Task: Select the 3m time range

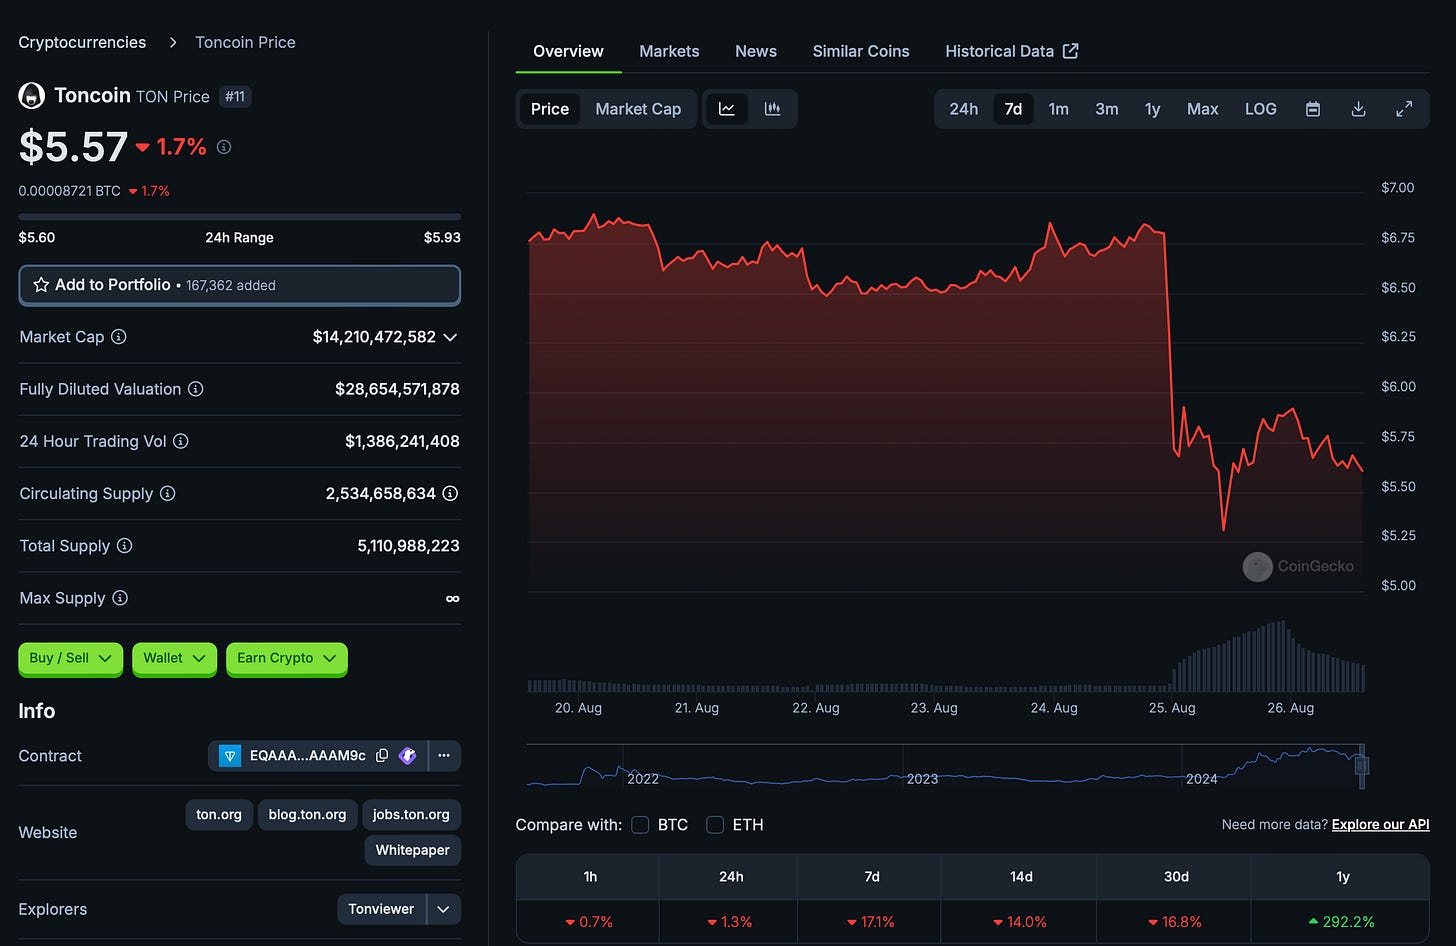Action: tap(1106, 109)
